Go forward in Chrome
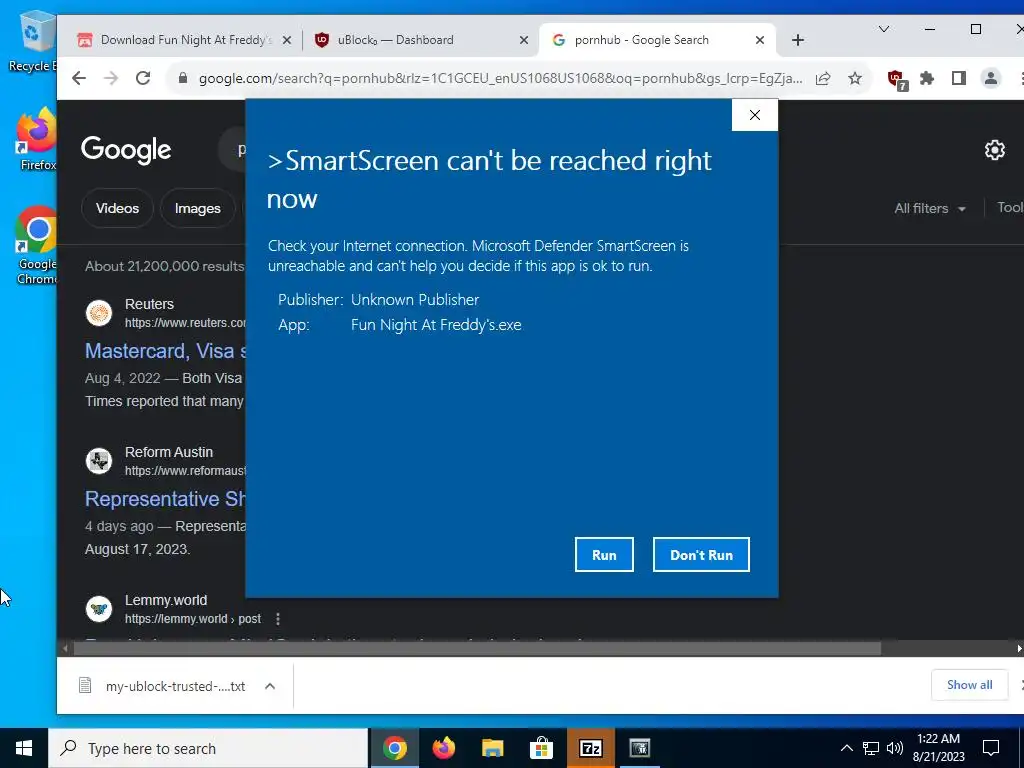Viewport: 1024px width, 768px height. click(x=111, y=78)
